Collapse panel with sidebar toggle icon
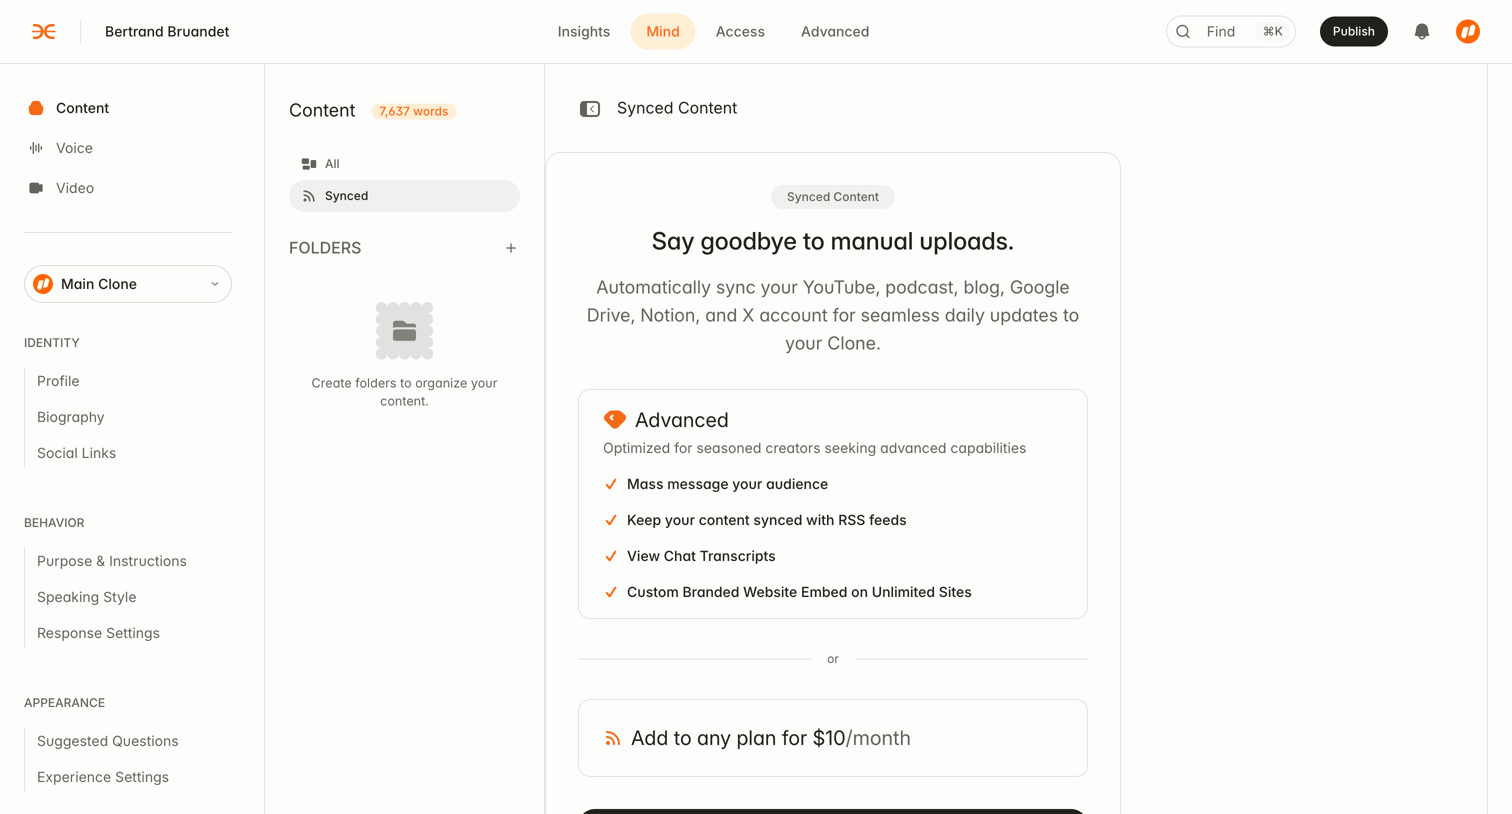Image resolution: width=1512 pixels, height=814 pixels. 590,109
